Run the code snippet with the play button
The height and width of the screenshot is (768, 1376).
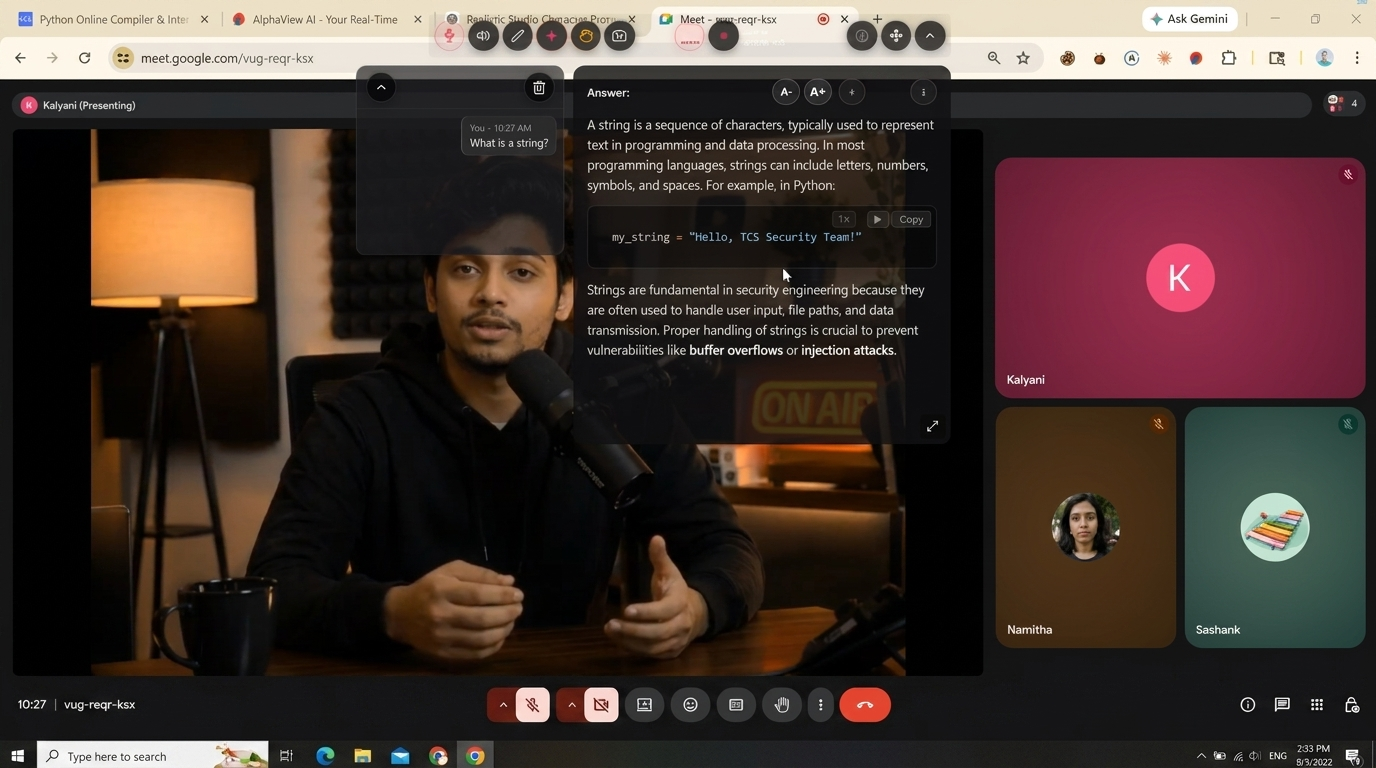(x=877, y=219)
